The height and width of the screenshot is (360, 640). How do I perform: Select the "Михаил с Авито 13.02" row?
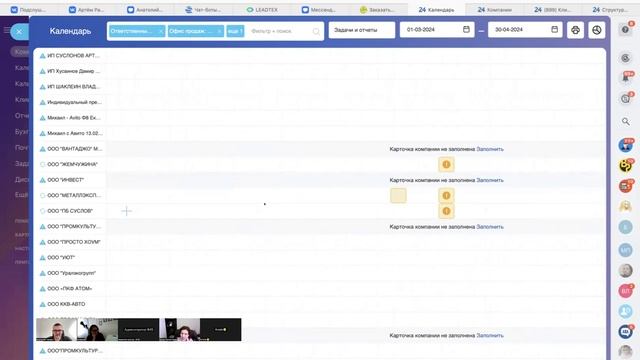(x=75, y=133)
